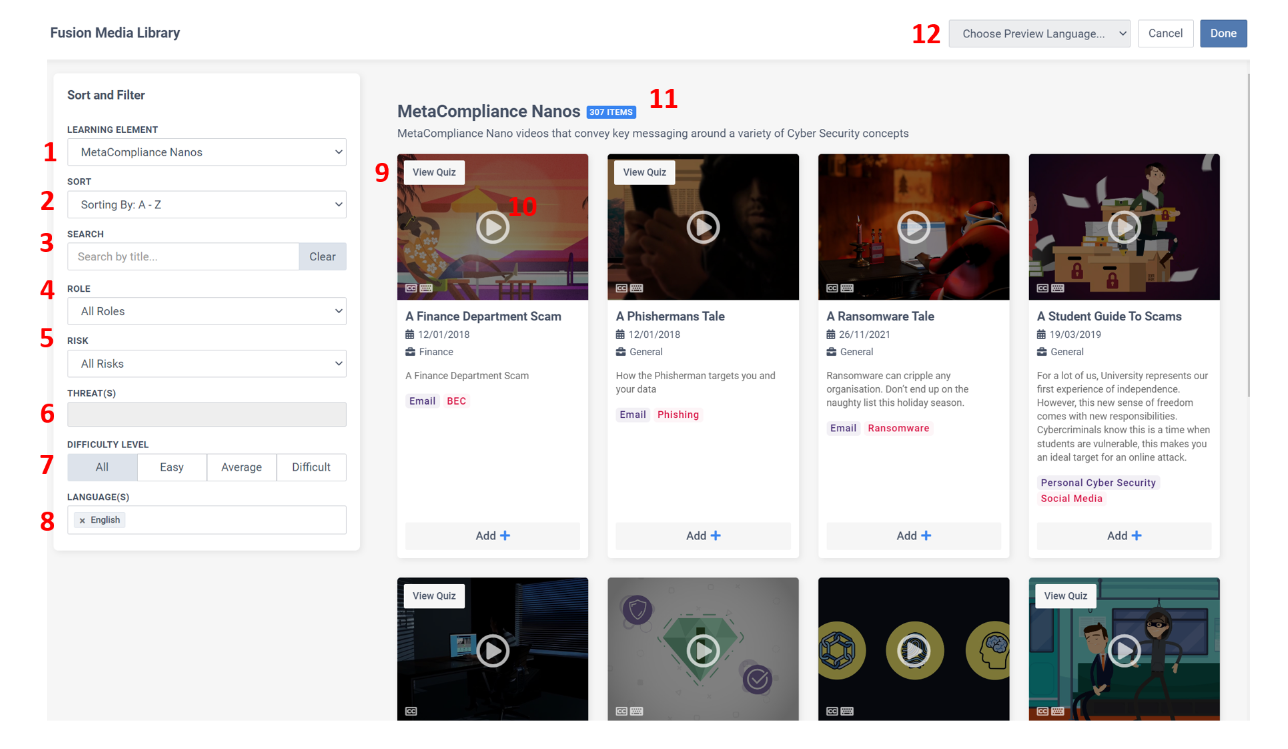This screenshot has height=749, width=1288.
Task: Click the Threat(s) input box
Action: coord(207,415)
